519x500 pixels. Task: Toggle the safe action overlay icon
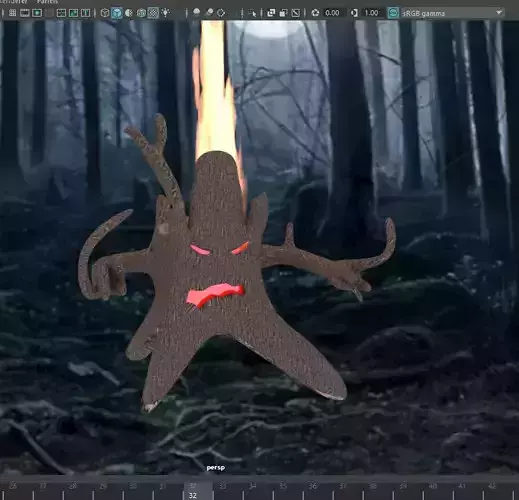point(73,13)
